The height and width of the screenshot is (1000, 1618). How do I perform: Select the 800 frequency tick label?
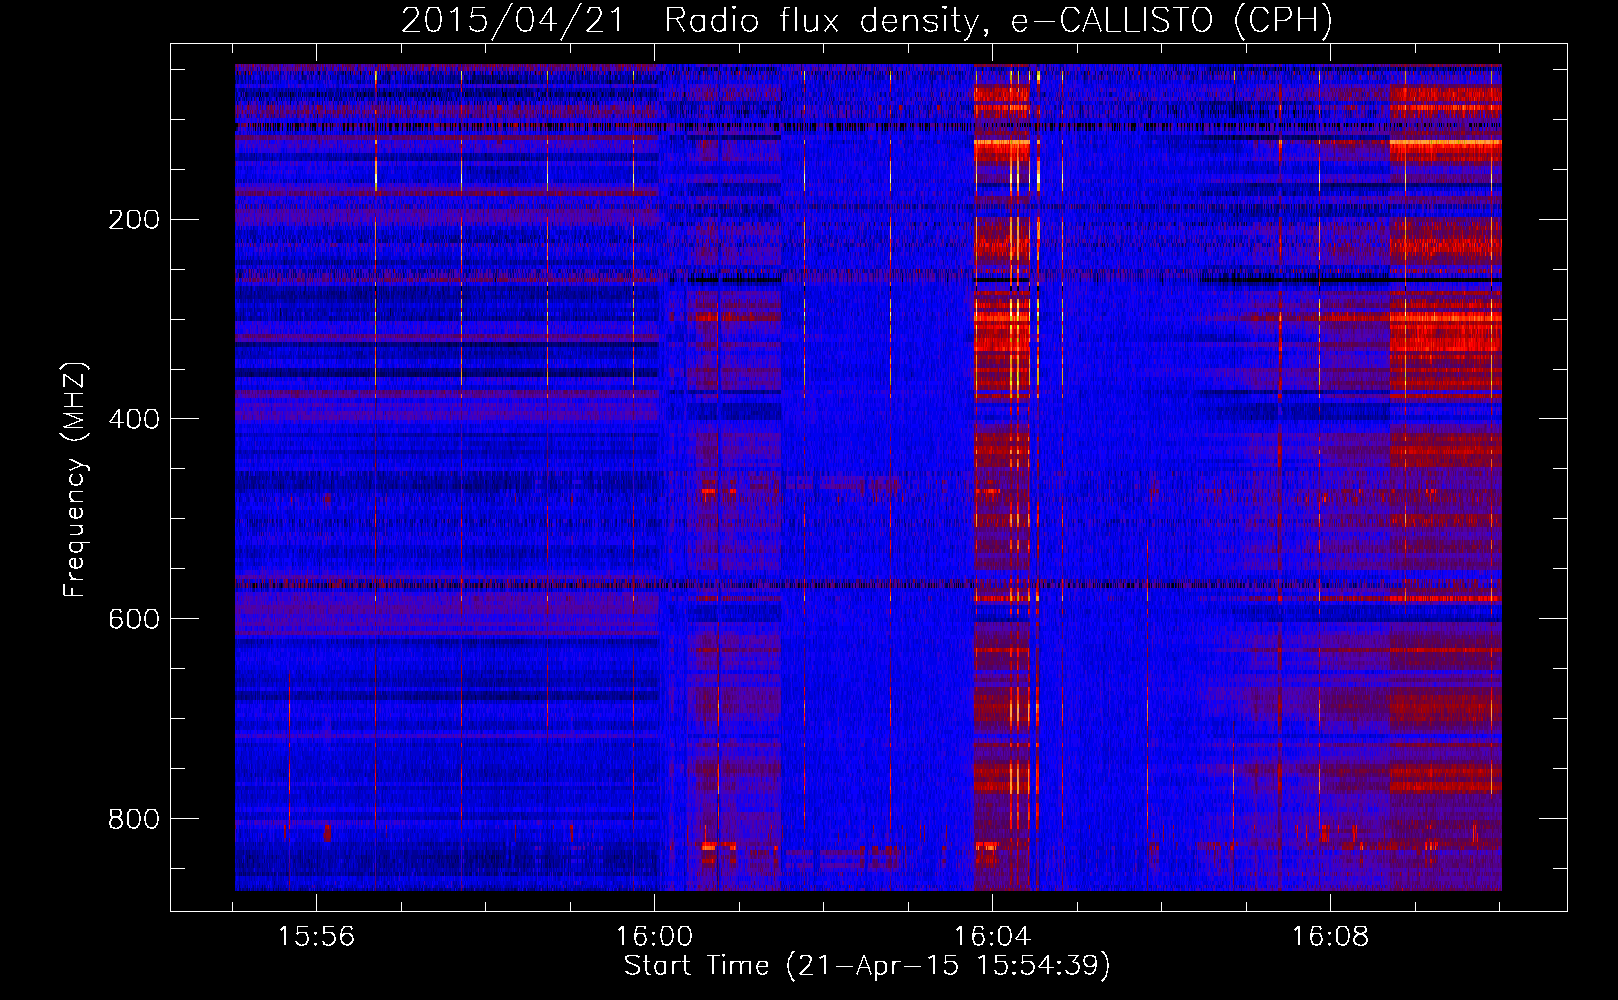134,820
